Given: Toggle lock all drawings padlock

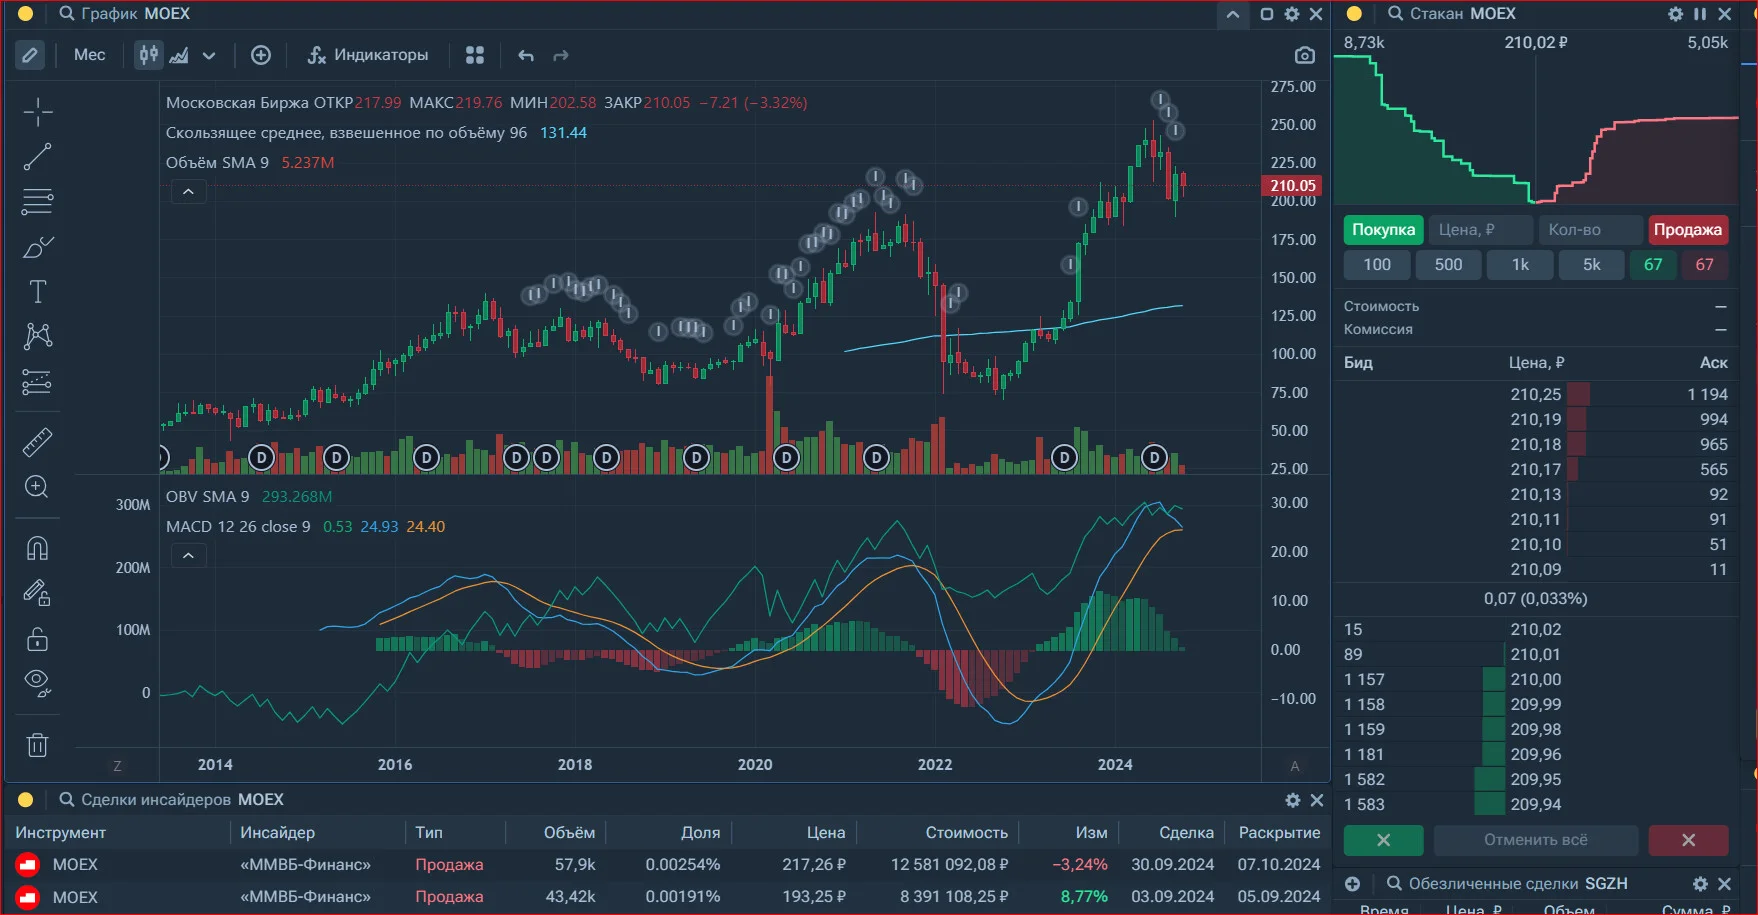Looking at the screenshot, I should click(38, 639).
